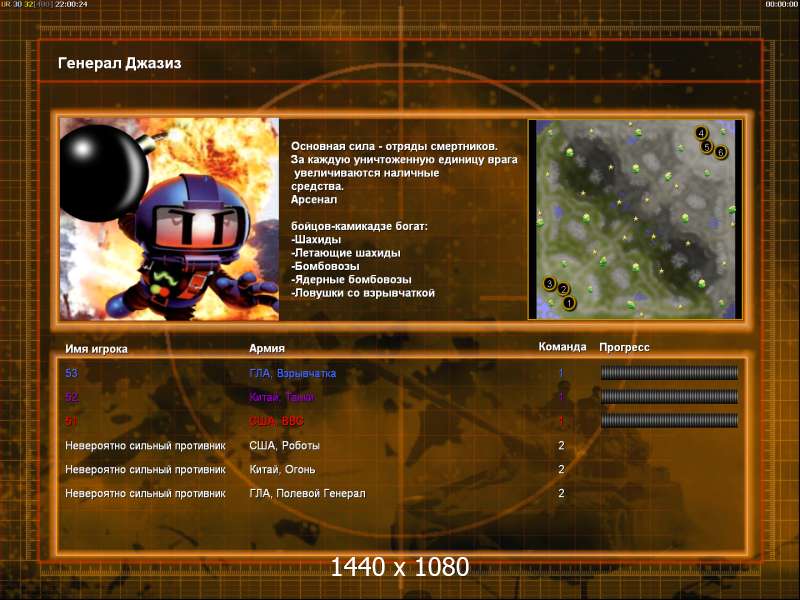This screenshot has height=600, width=800.
Task: Click start position marker 2 on minimap
Action: point(563,289)
